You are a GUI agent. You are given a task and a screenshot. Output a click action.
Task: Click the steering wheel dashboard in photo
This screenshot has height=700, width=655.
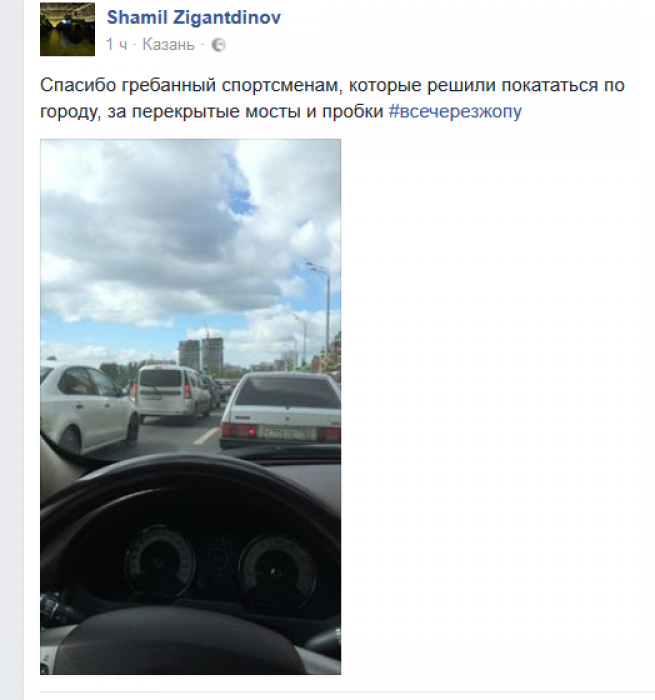point(191,562)
